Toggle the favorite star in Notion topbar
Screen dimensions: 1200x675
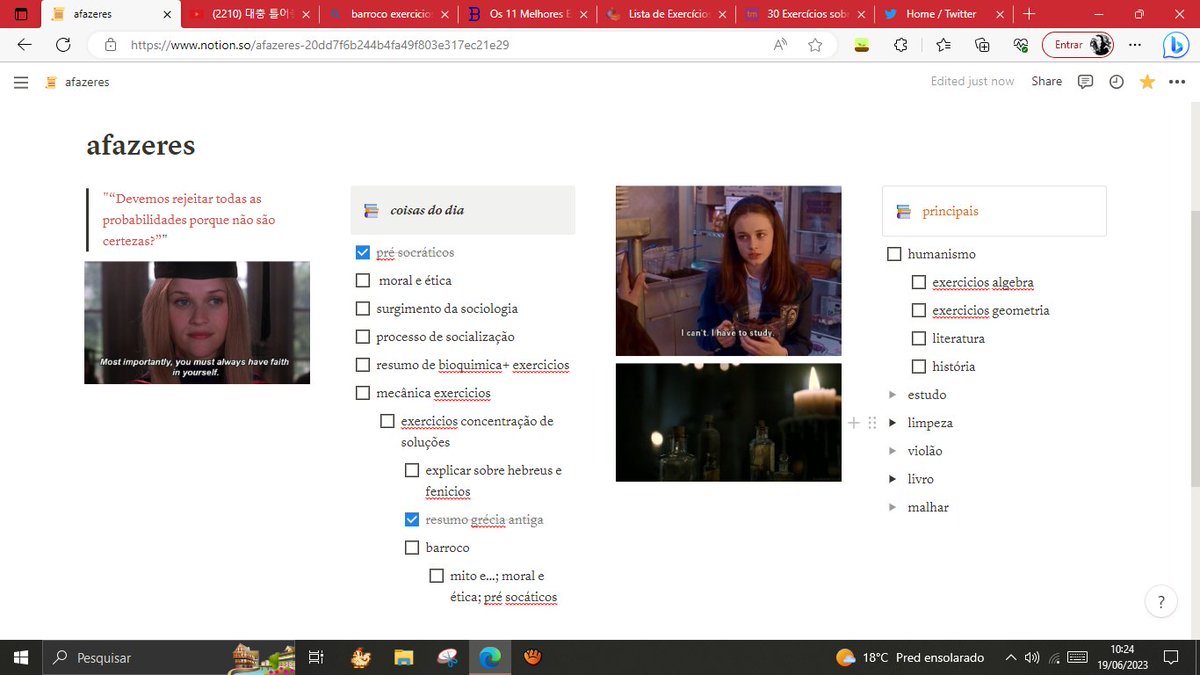1147,82
